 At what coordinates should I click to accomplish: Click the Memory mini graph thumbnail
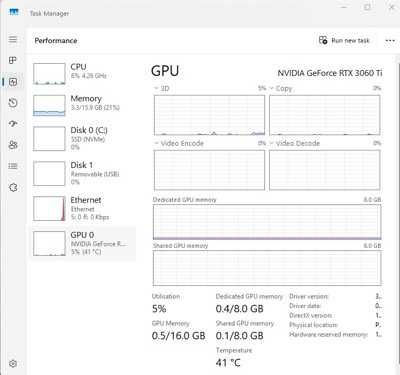pos(49,105)
